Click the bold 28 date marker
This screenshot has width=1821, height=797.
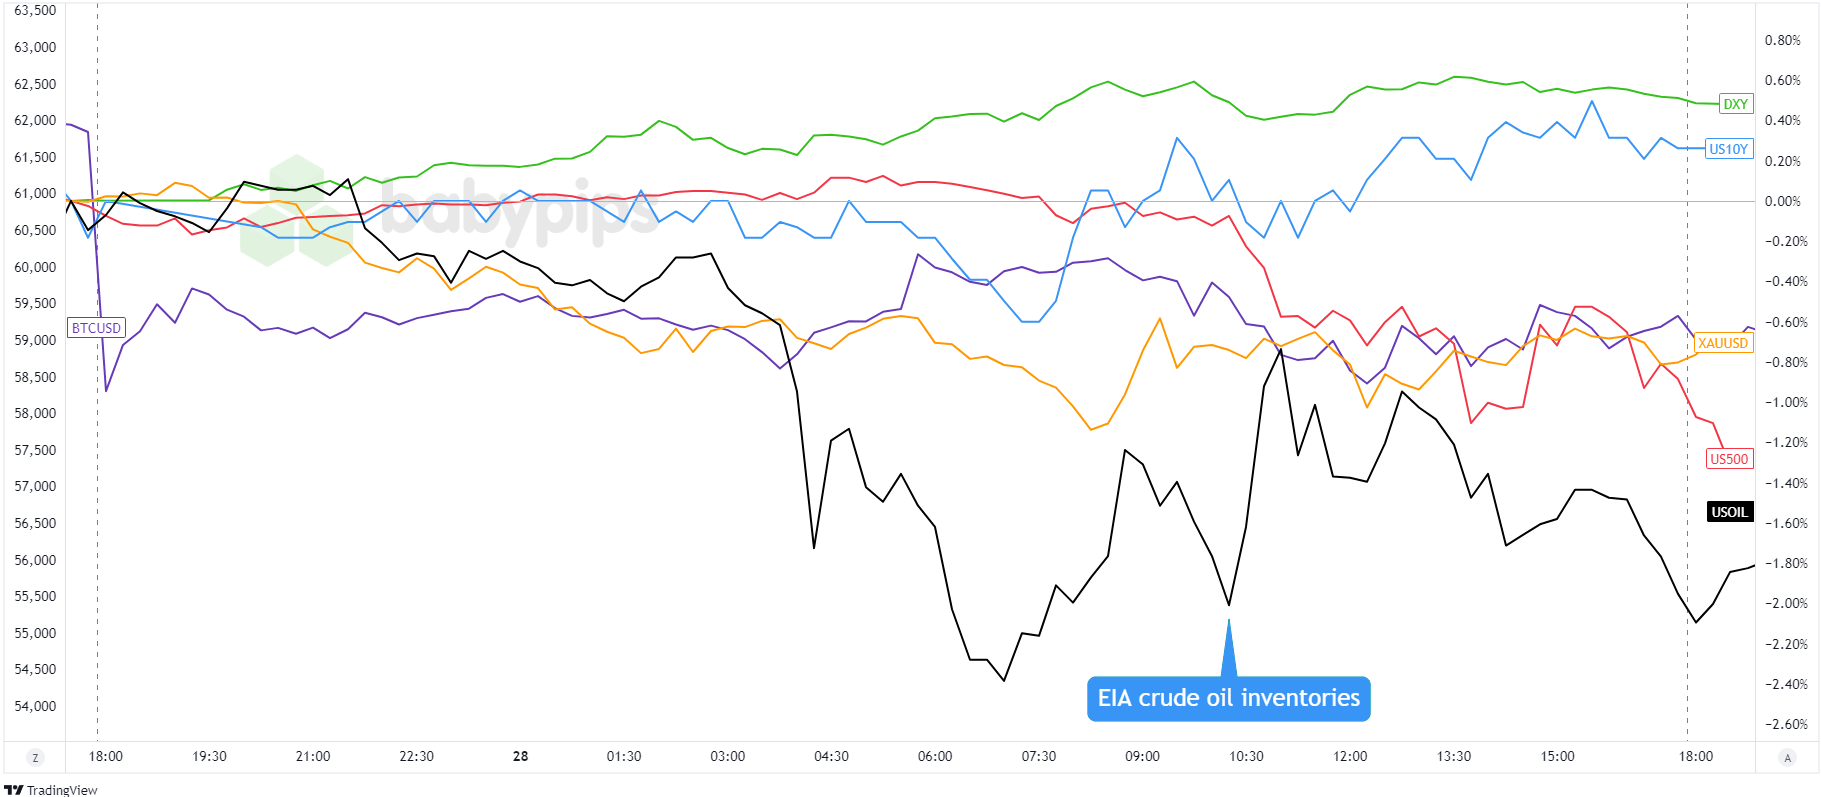click(520, 756)
